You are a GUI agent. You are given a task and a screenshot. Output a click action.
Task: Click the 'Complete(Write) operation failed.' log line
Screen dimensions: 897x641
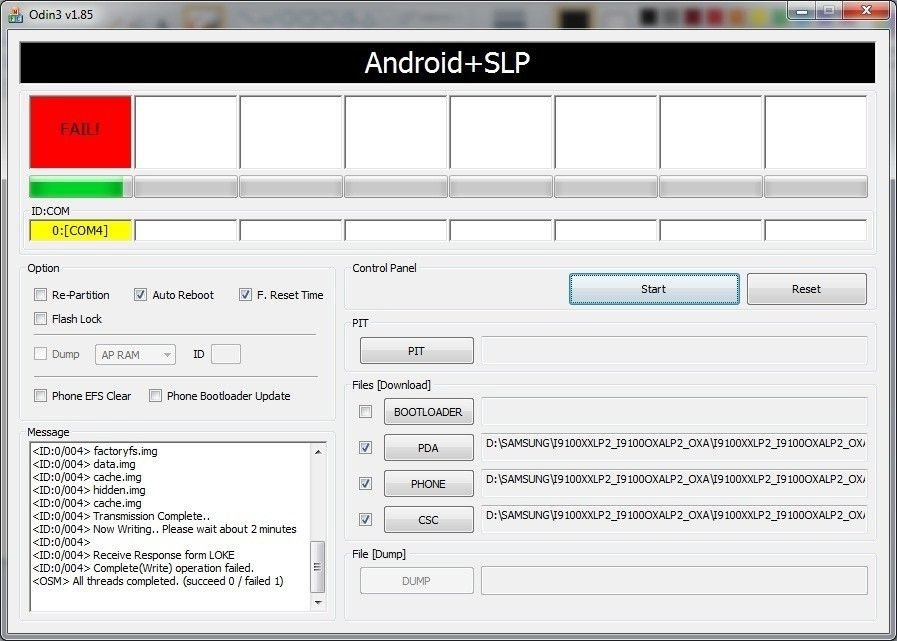point(143,568)
